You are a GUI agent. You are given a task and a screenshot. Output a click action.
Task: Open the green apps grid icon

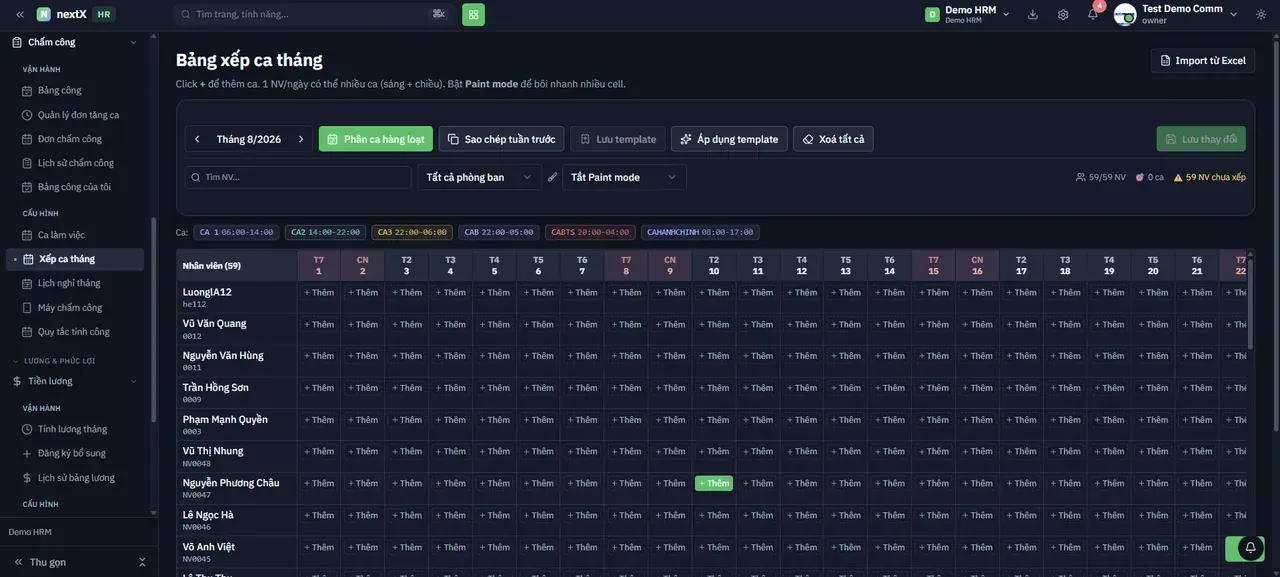(x=474, y=14)
